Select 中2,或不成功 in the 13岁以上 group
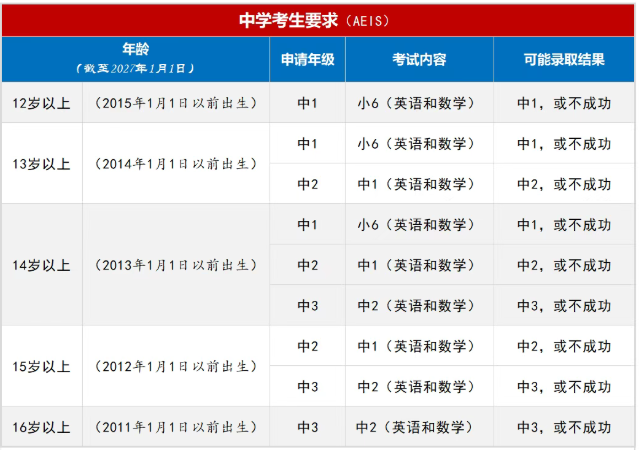Viewport: 639px width, 450px height. point(564,184)
